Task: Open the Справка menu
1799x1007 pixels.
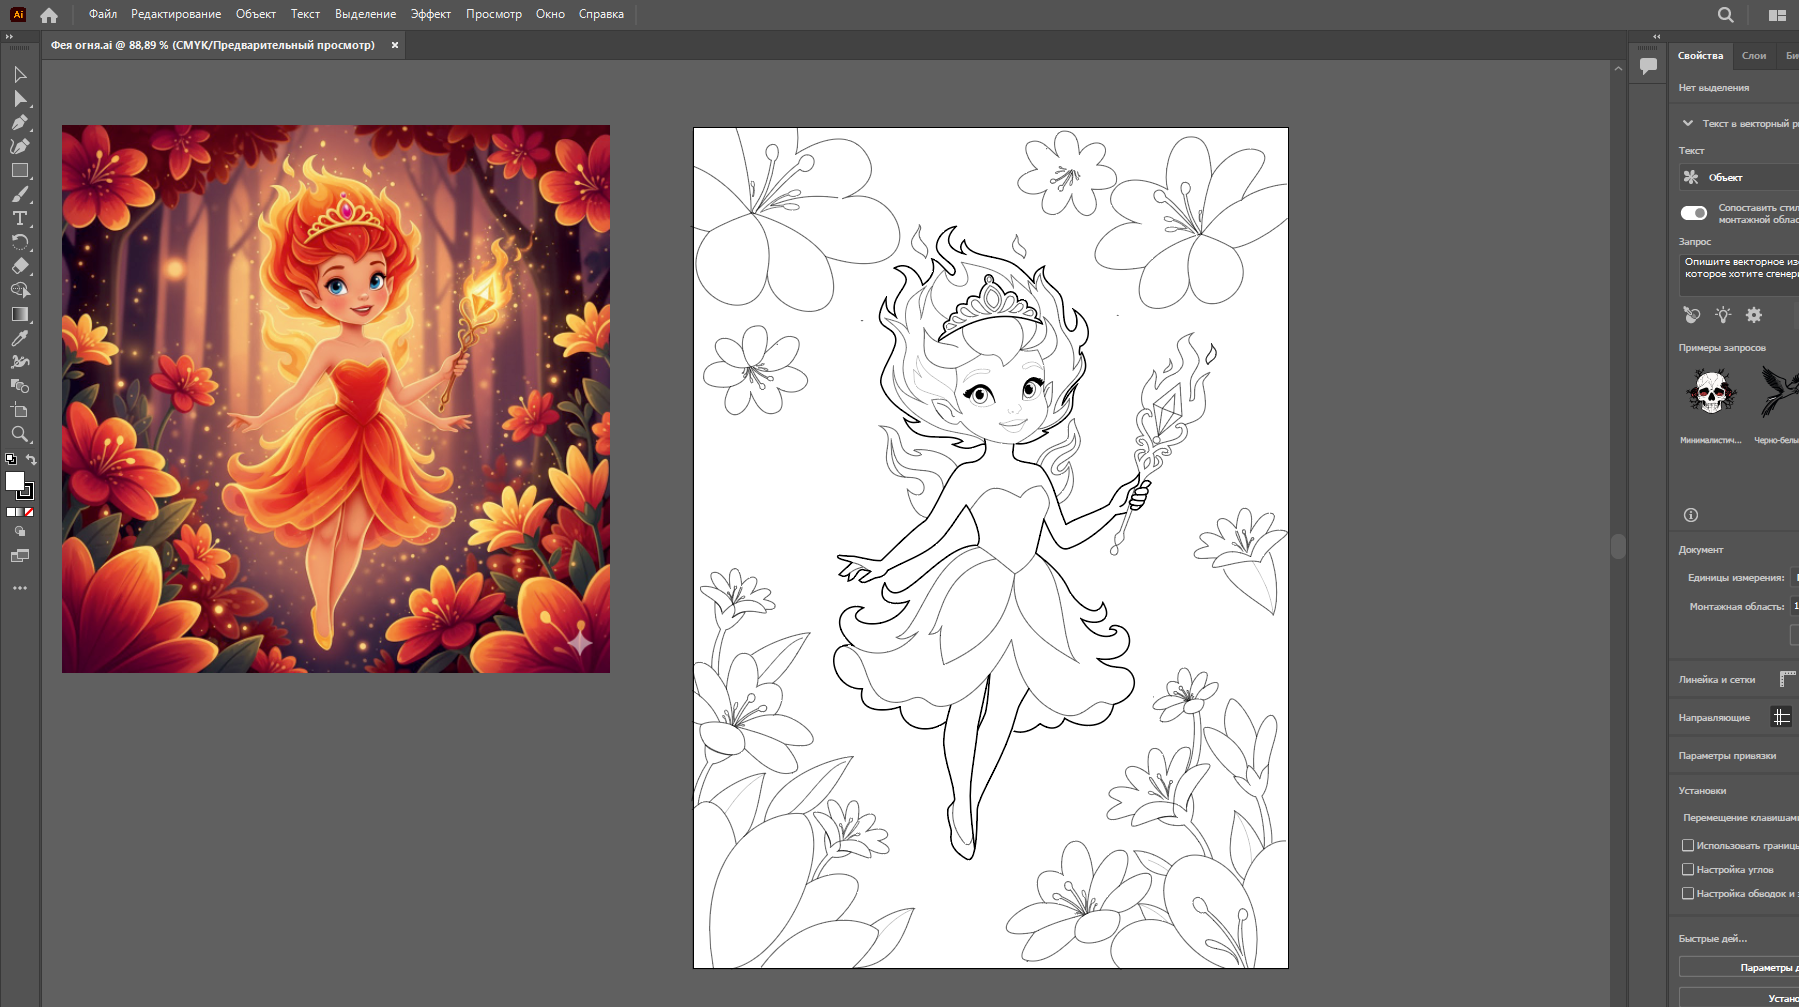Action: pos(601,14)
